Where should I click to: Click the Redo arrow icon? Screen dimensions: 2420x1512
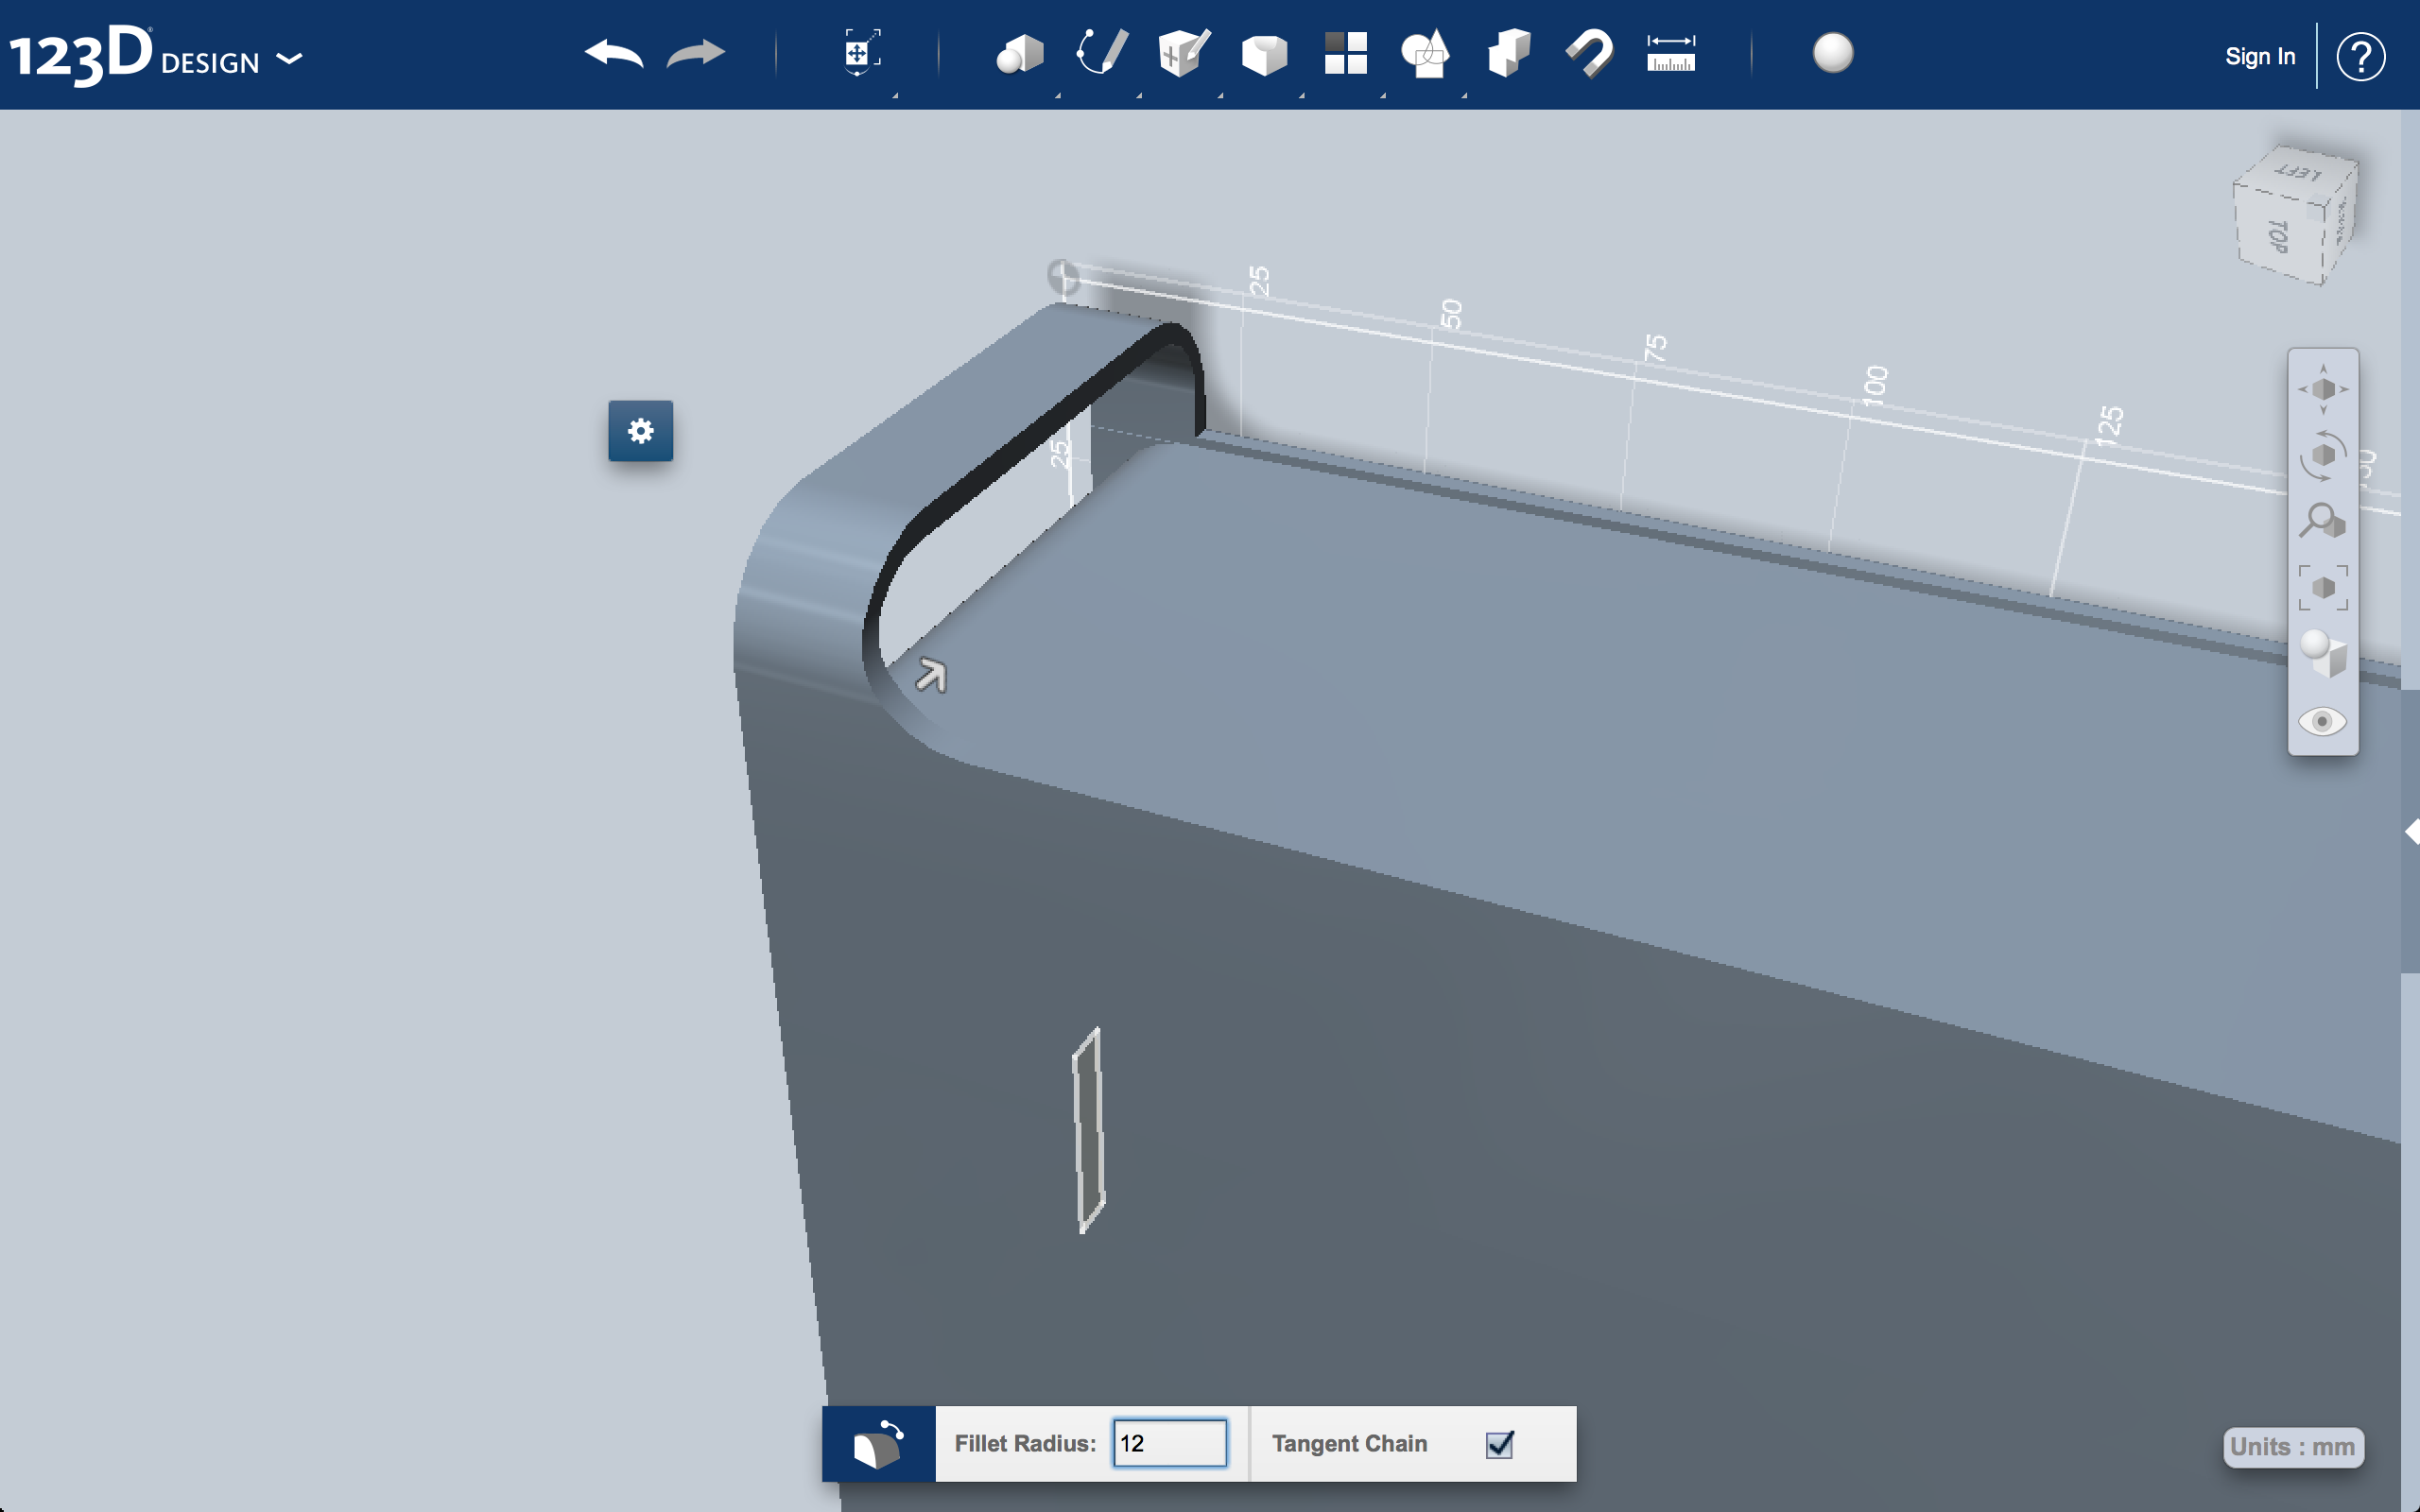(x=697, y=56)
